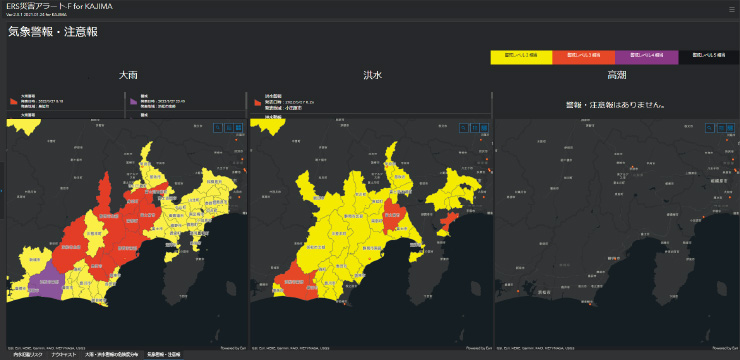
Task: Switch to the ナウキャスト tab
Action: click(64, 354)
